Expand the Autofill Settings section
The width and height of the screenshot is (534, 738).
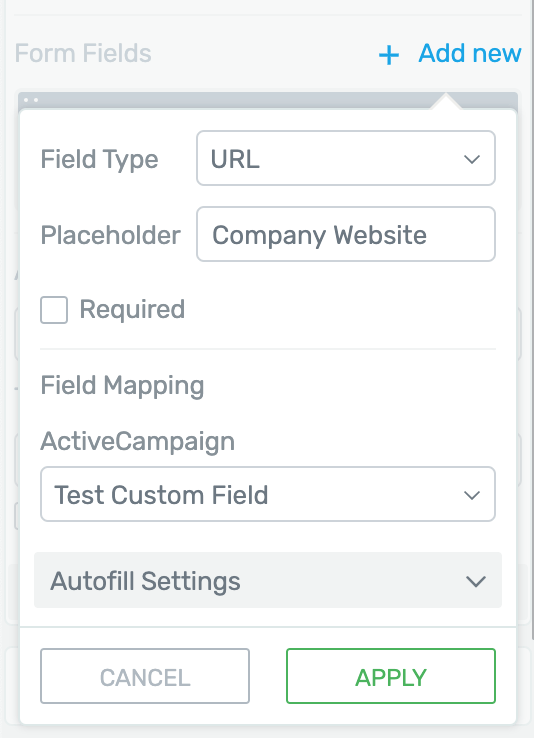click(x=268, y=580)
